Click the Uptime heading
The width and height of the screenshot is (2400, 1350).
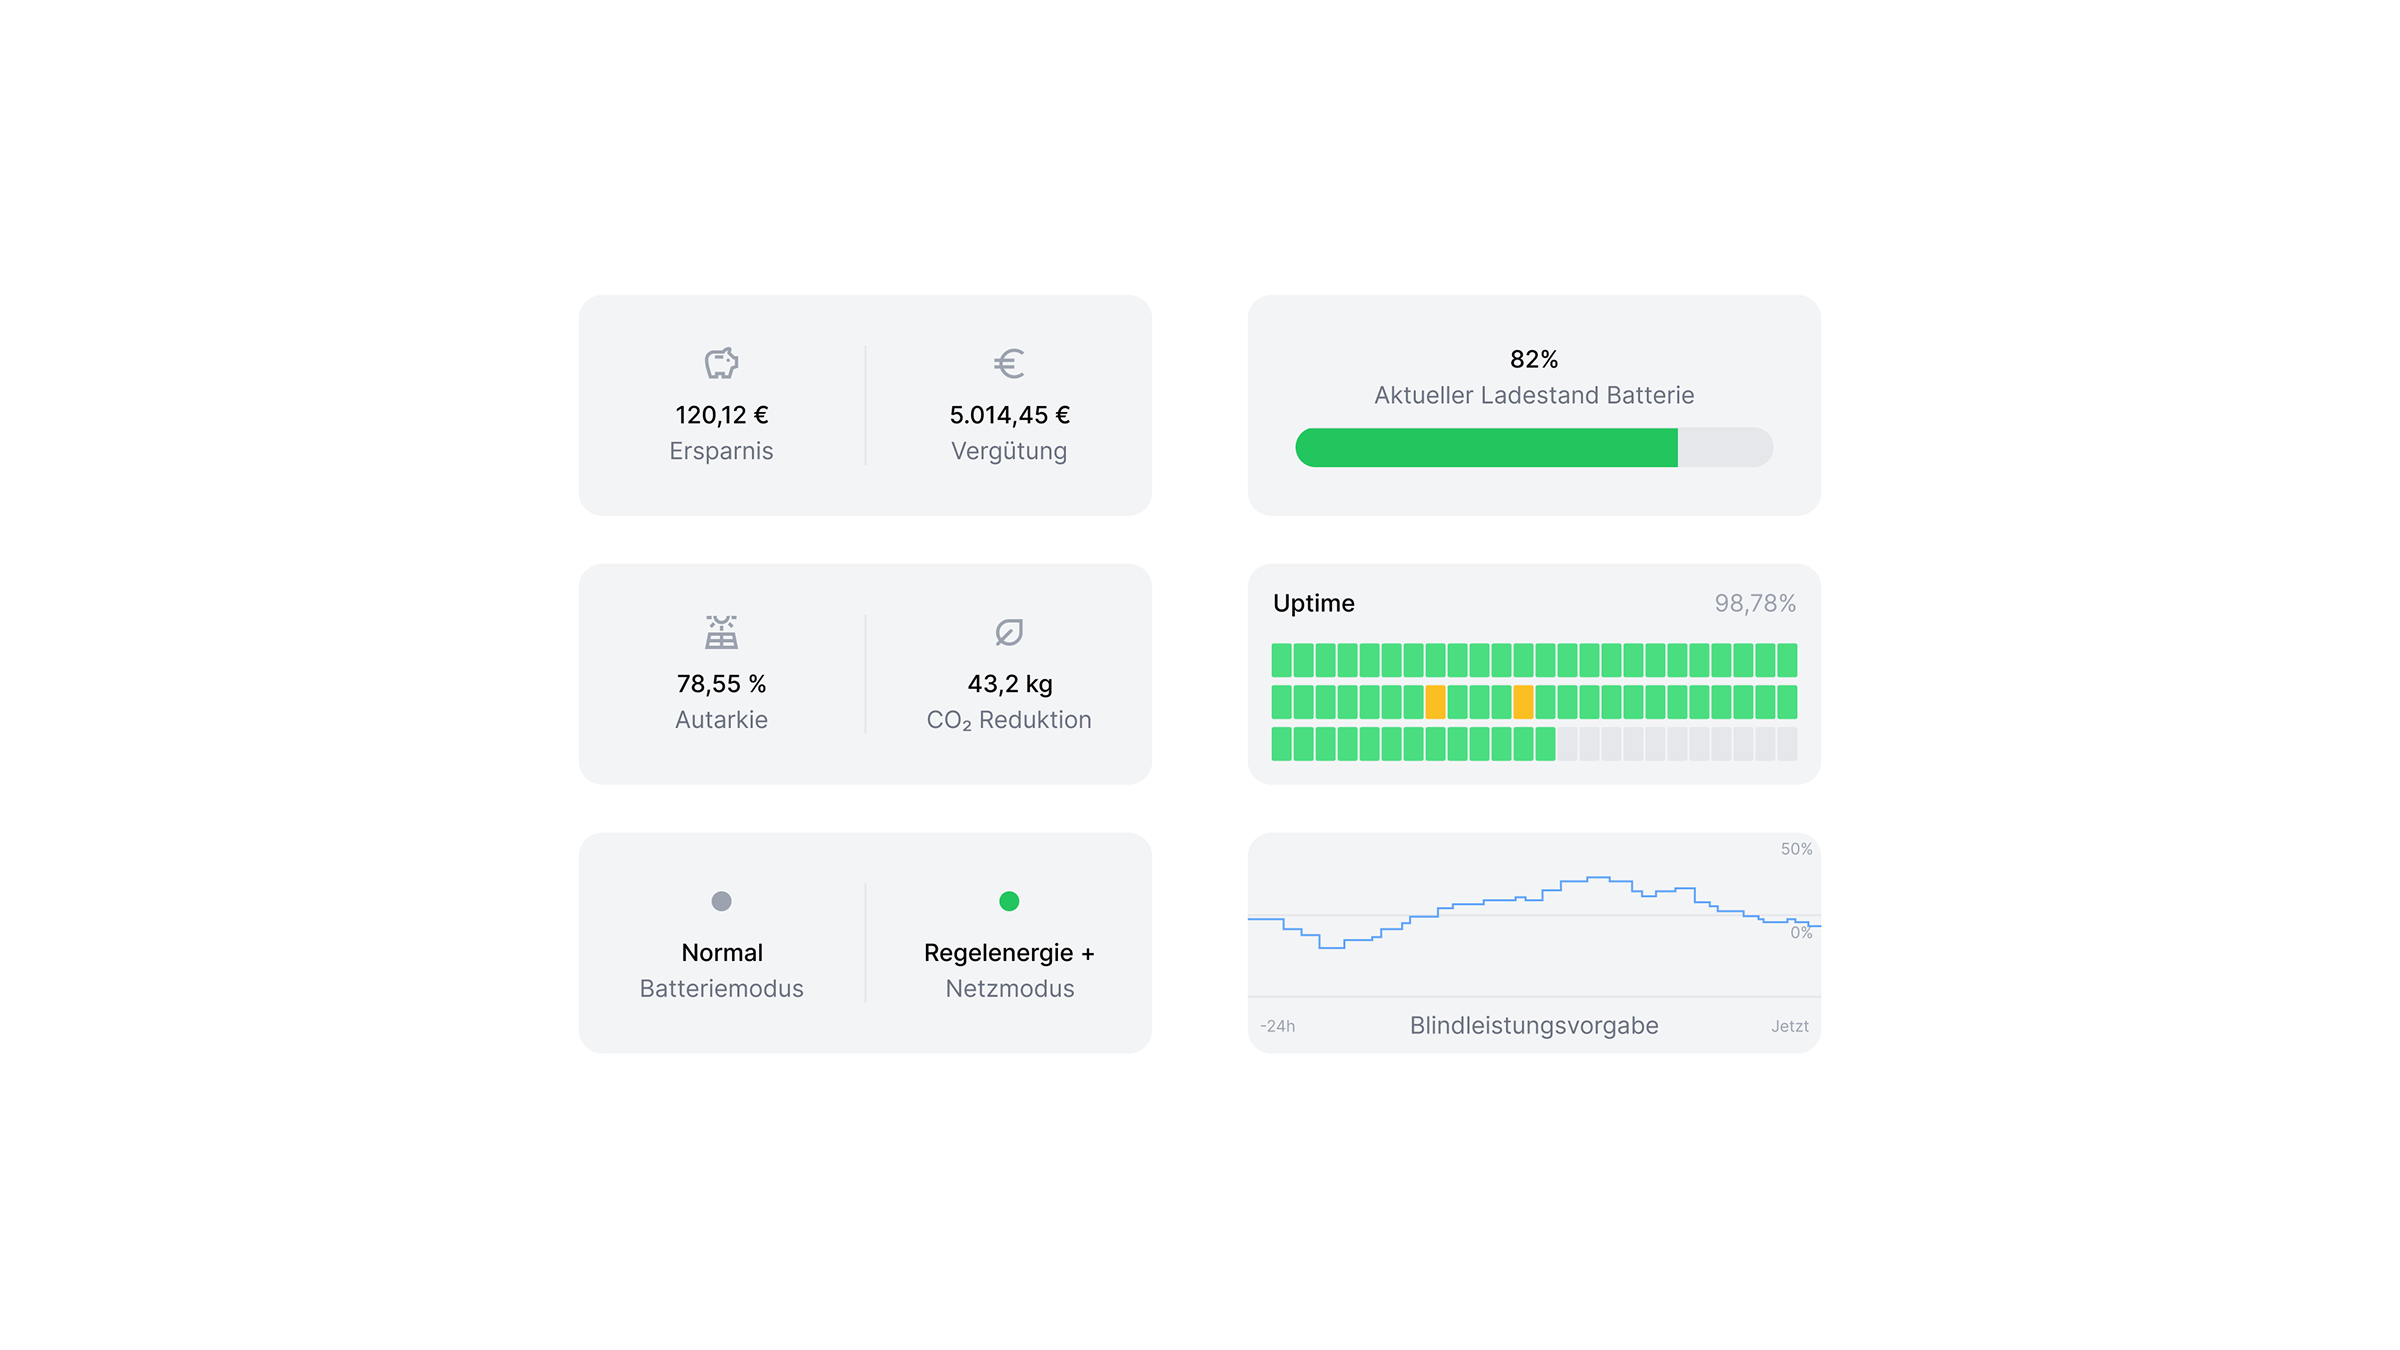coord(1313,603)
